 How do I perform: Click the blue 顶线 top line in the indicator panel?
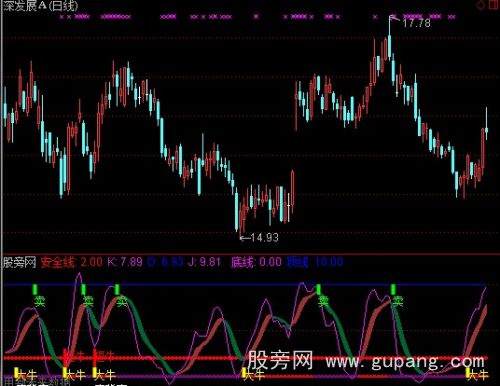click(245, 285)
